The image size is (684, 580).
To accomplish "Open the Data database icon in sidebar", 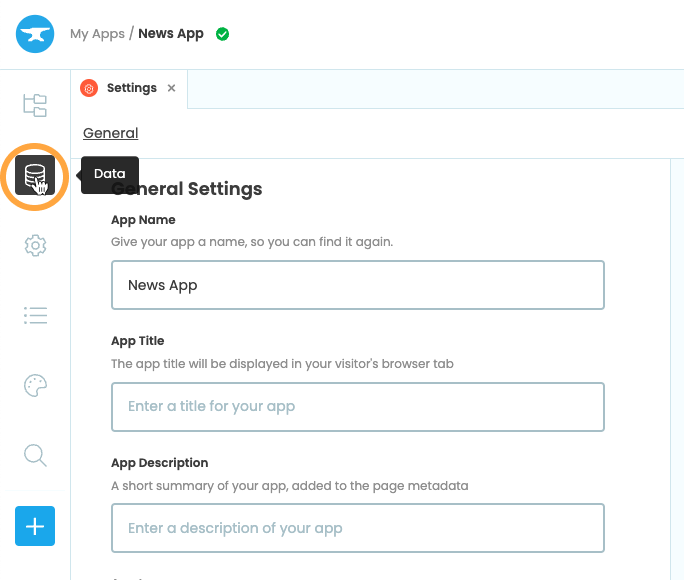I will [x=35, y=175].
